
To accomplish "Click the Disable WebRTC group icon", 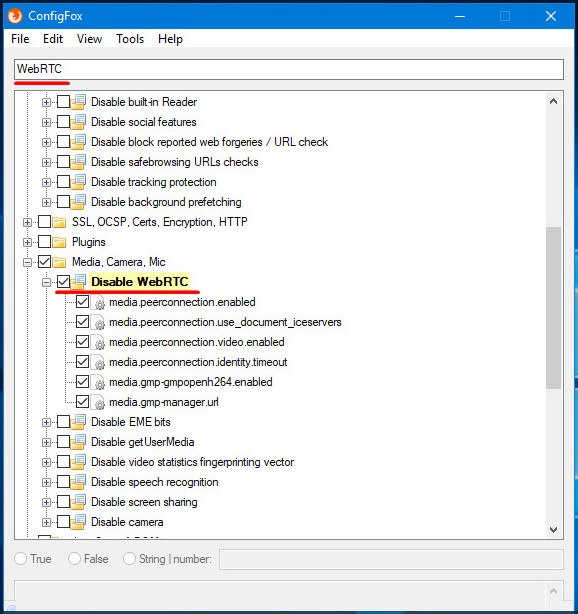I will tap(78, 282).
